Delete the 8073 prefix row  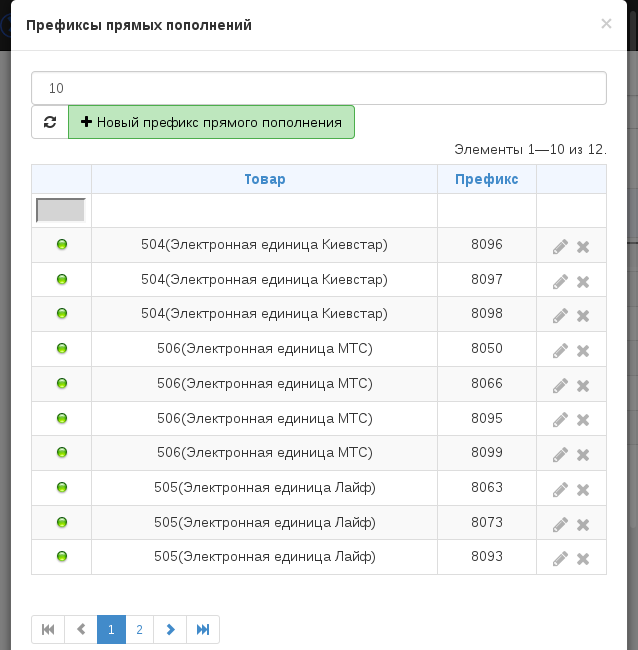coord(583,525)
